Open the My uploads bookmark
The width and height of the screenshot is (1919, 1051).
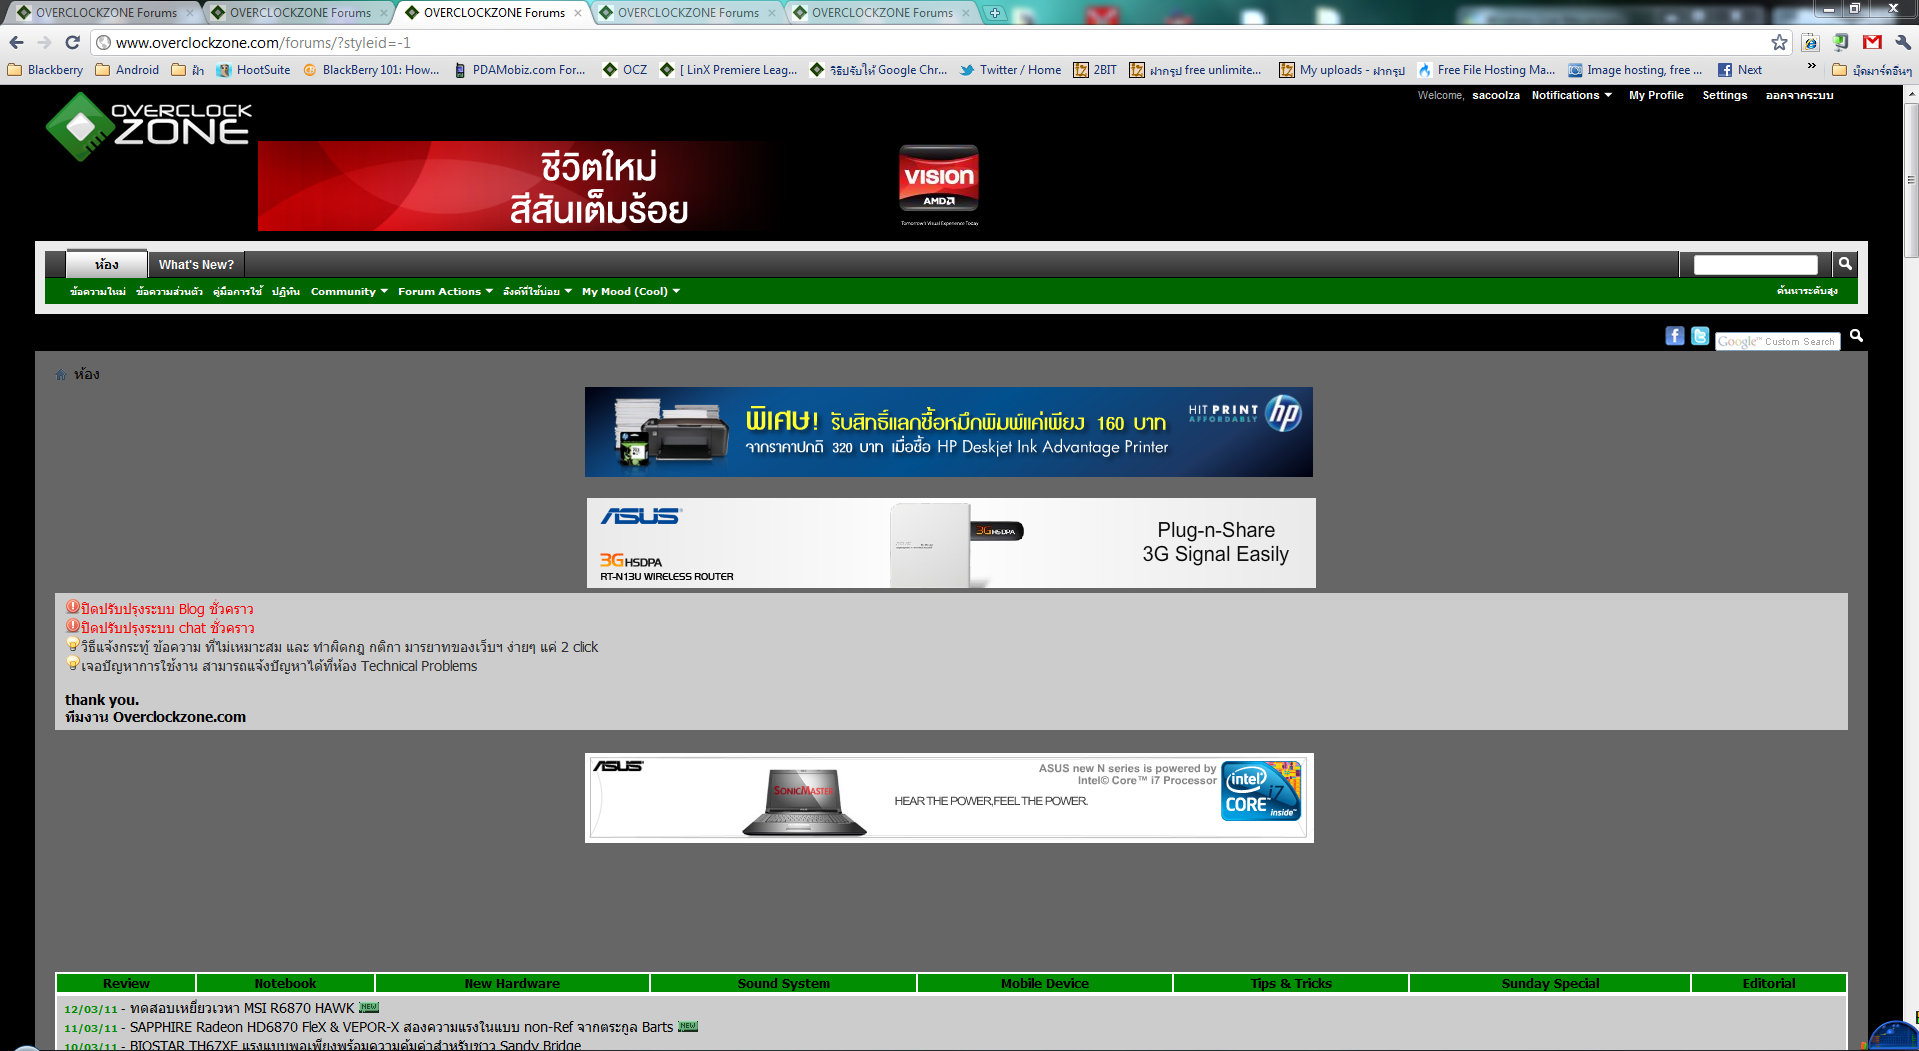click(1342, 70)
